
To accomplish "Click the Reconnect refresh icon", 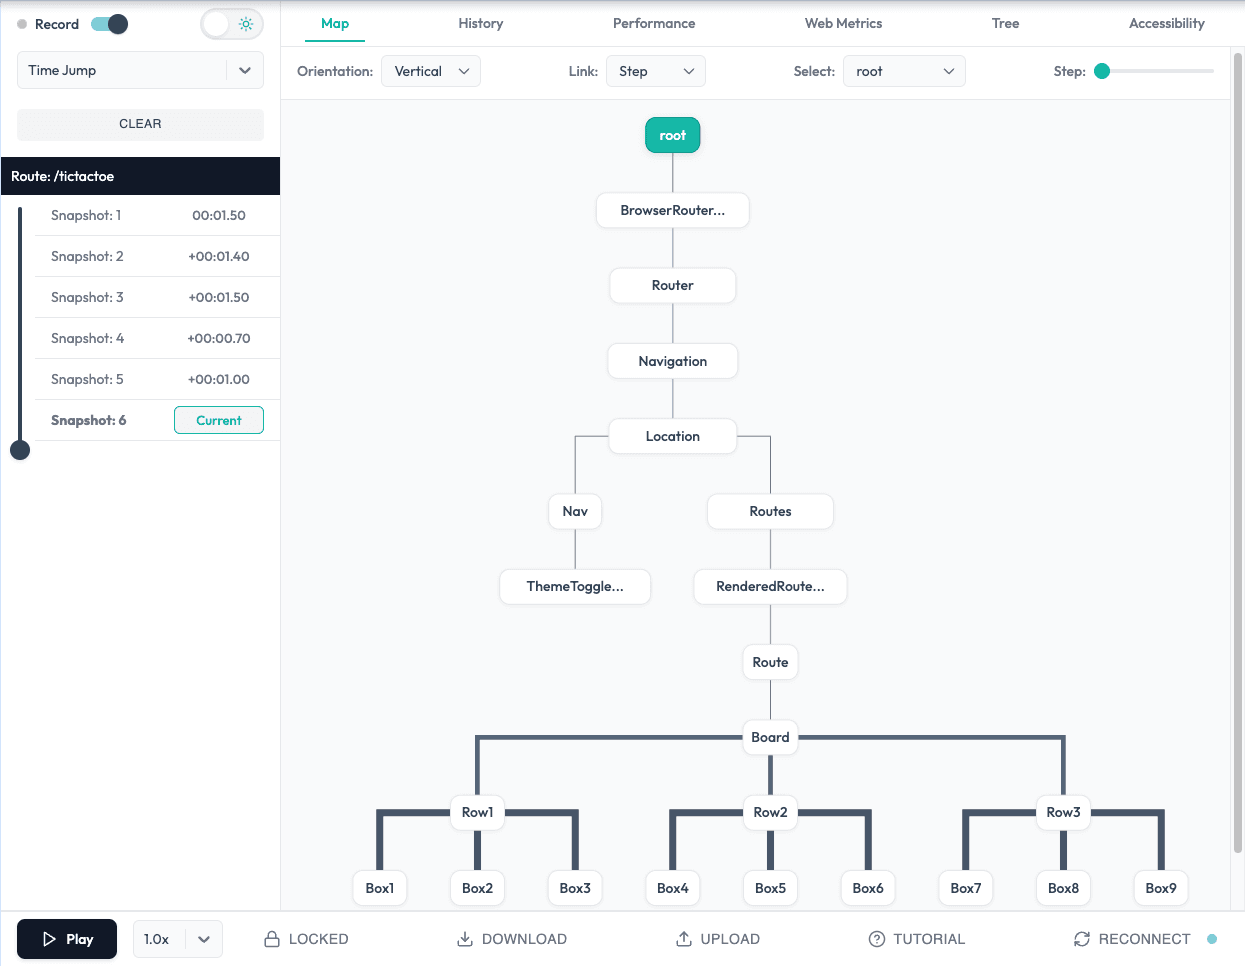I will coord(1081,938).
